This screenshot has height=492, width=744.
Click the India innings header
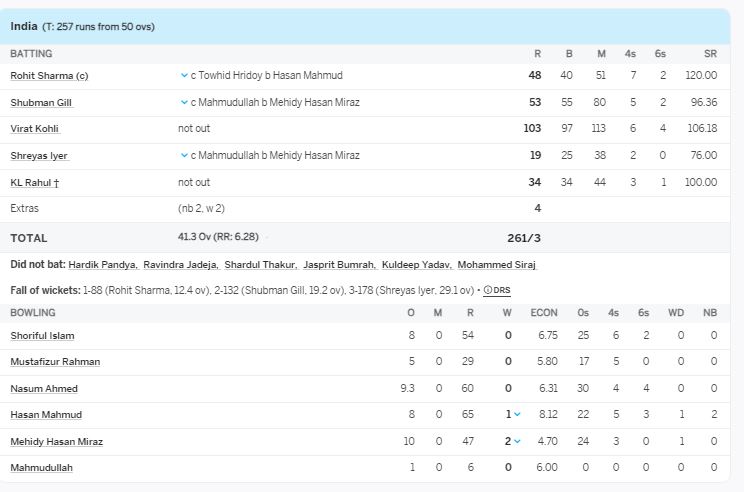pos(82,26)
